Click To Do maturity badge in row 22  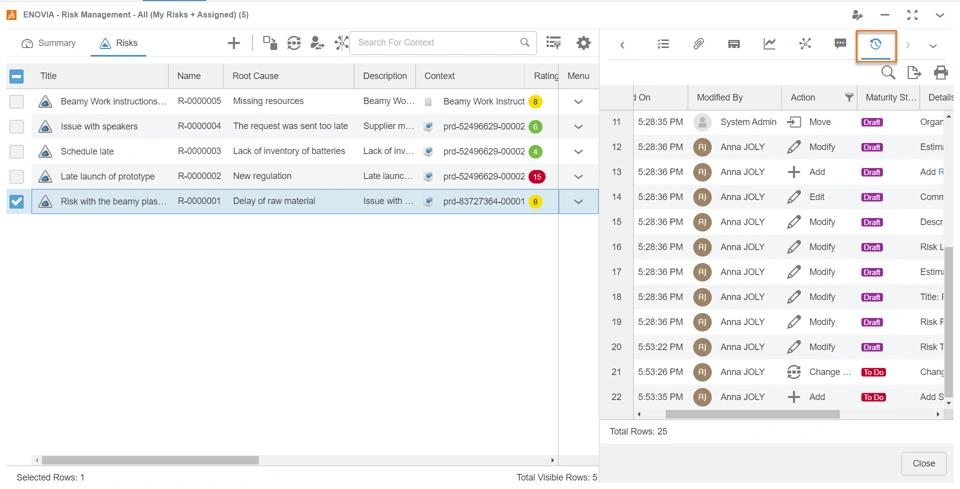click(x=874, y=397)
